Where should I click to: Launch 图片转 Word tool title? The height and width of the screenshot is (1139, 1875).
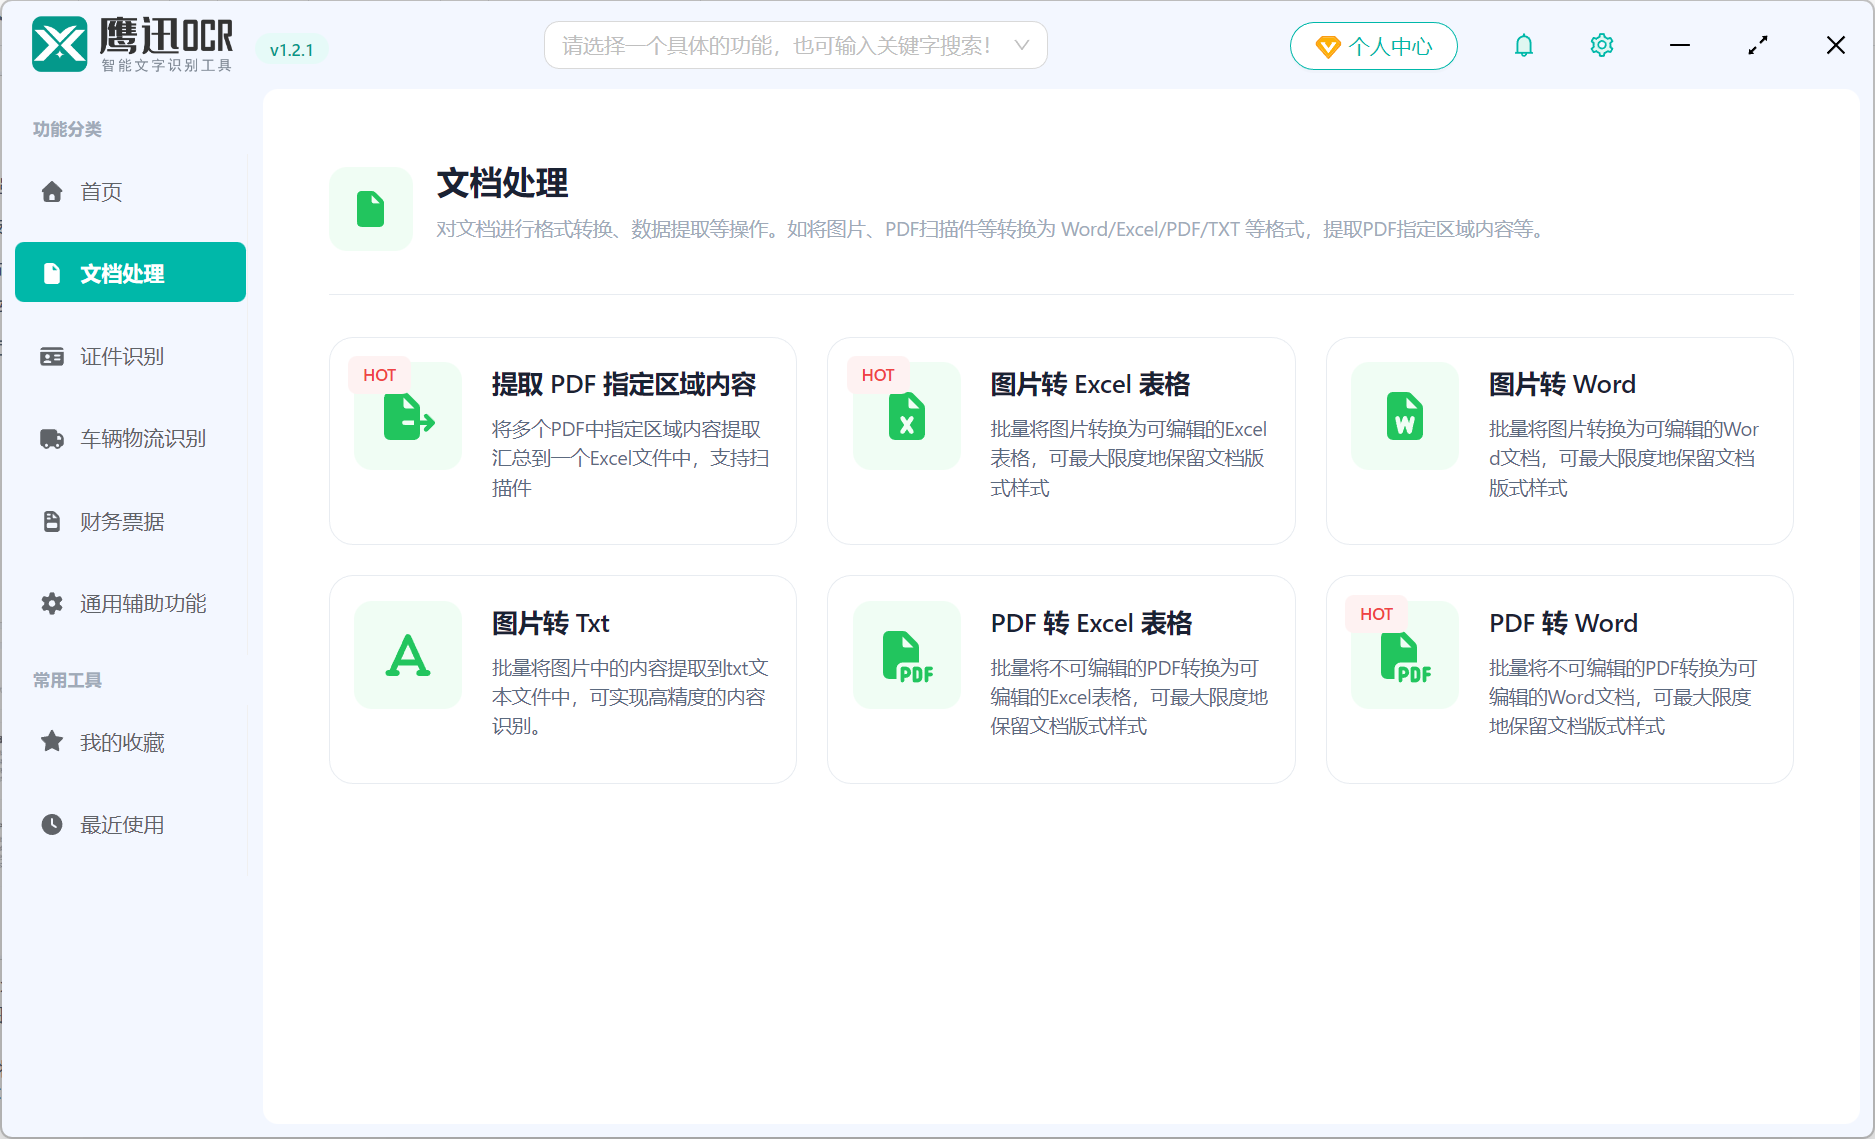(1562, 385)
